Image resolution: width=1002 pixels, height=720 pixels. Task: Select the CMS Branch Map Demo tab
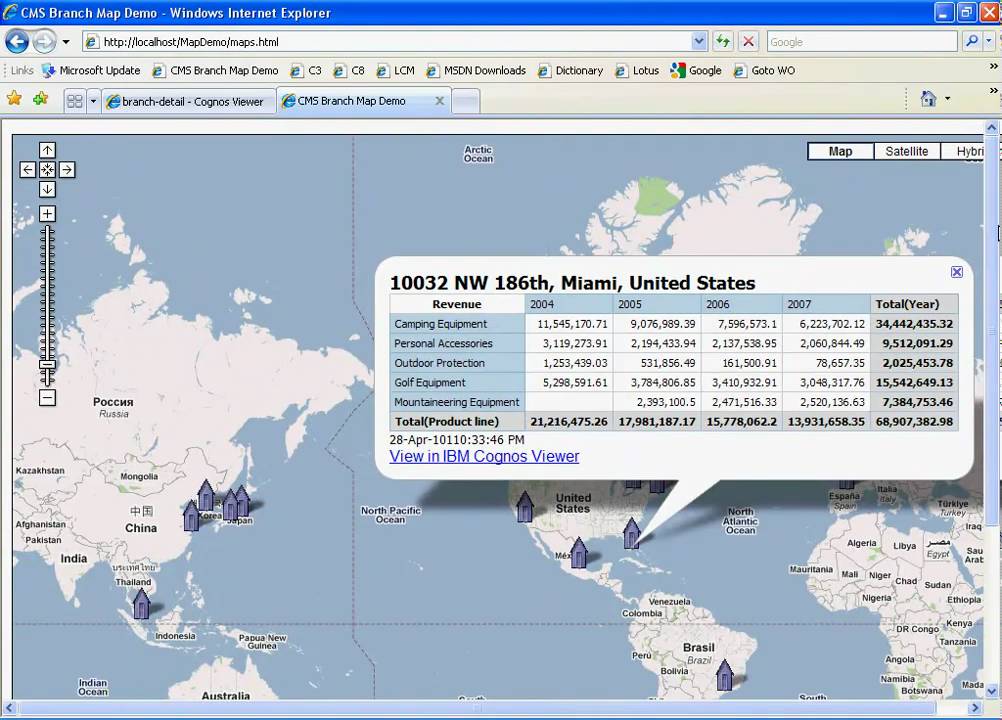click(x=364, y=101)
